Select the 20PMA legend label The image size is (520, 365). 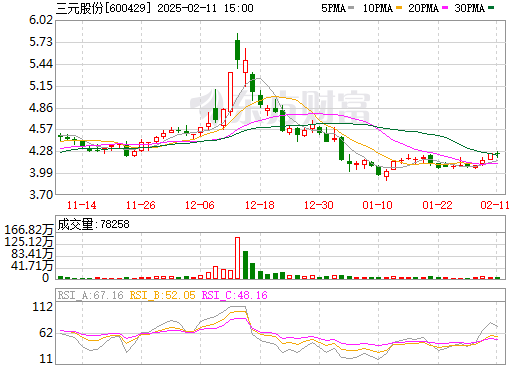tap(423, 8)
